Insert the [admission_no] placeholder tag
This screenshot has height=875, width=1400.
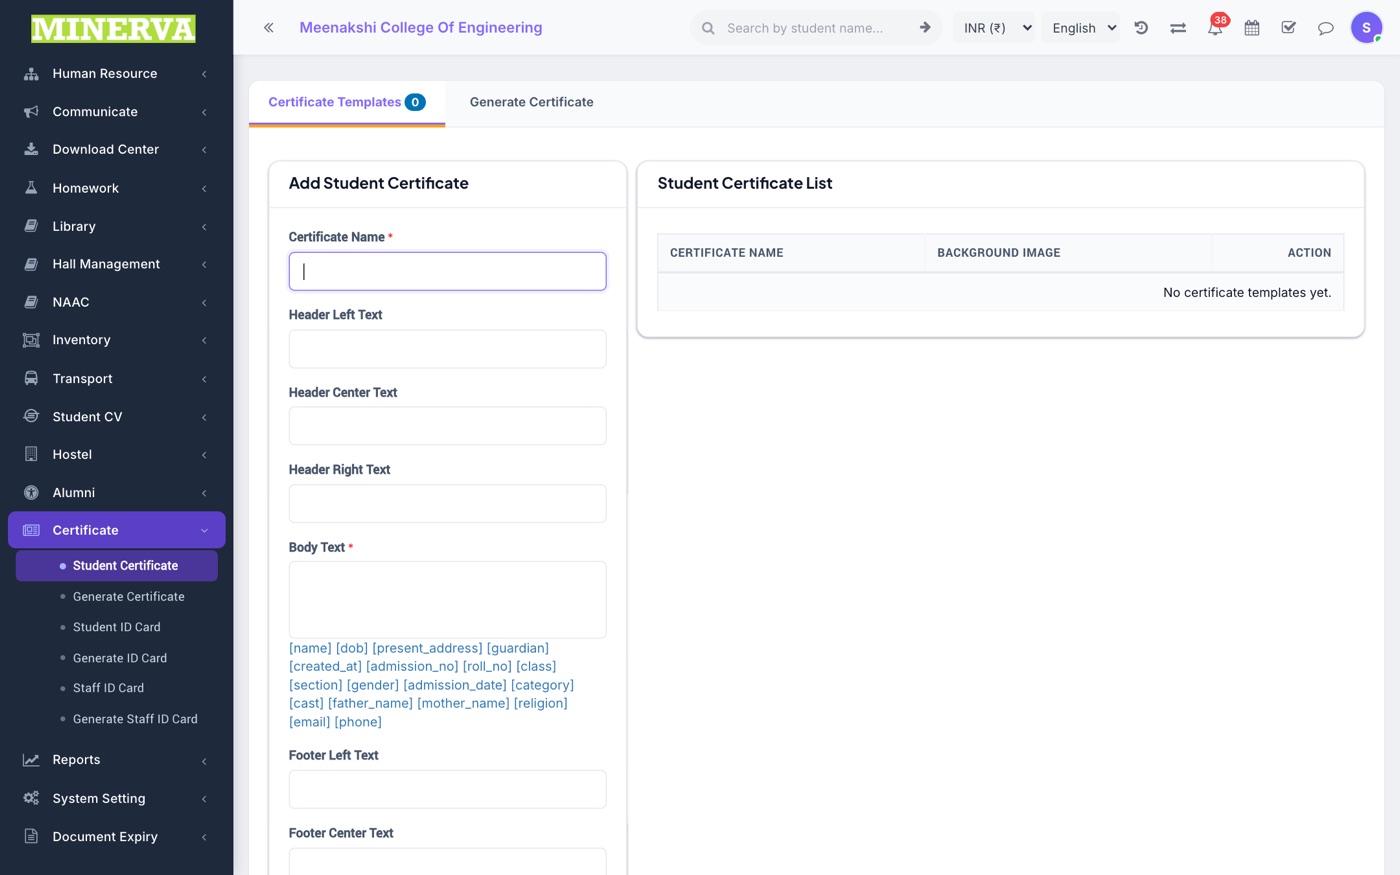[412, 667]
